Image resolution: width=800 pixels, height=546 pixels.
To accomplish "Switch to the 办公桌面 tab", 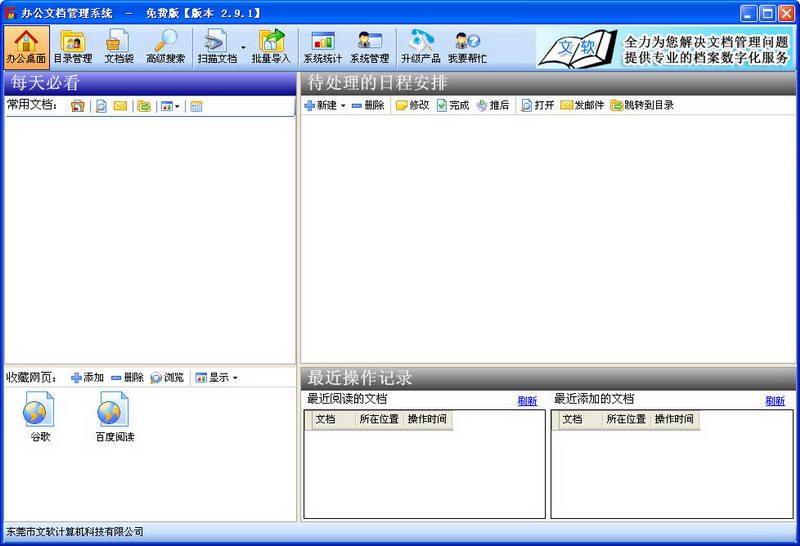I will [x=26, y=46].
